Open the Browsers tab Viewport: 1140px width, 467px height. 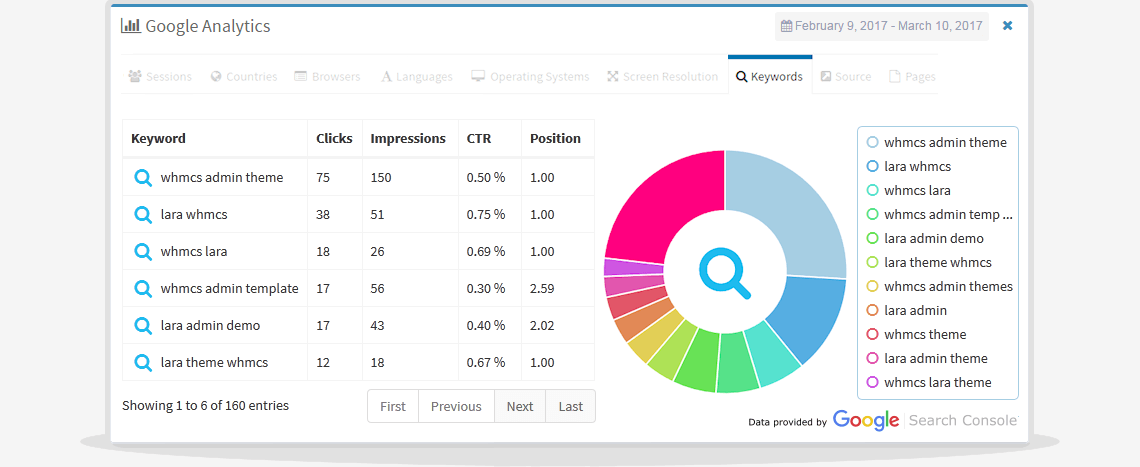click(x=327, y=76)
